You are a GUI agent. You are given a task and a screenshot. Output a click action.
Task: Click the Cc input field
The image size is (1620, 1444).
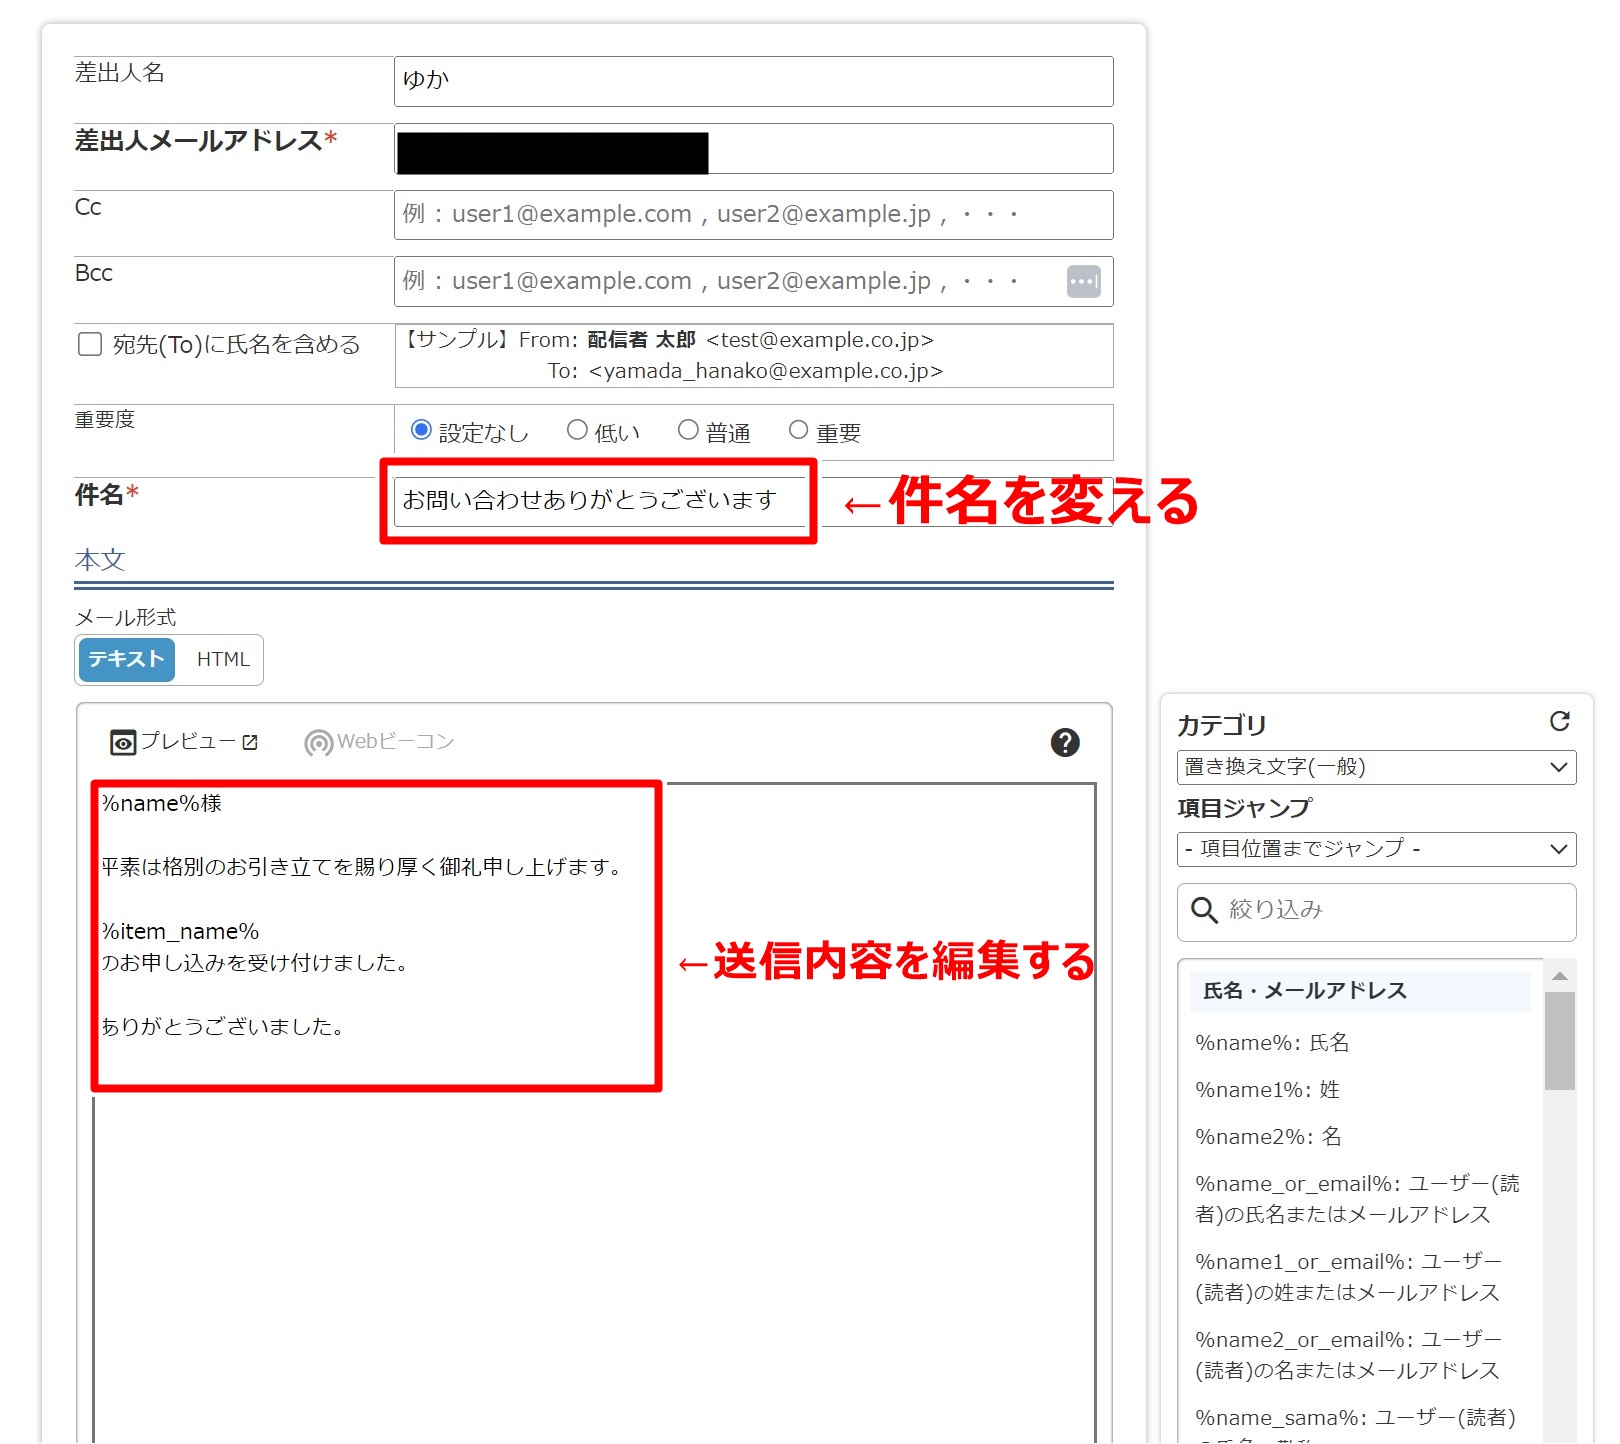753,215
